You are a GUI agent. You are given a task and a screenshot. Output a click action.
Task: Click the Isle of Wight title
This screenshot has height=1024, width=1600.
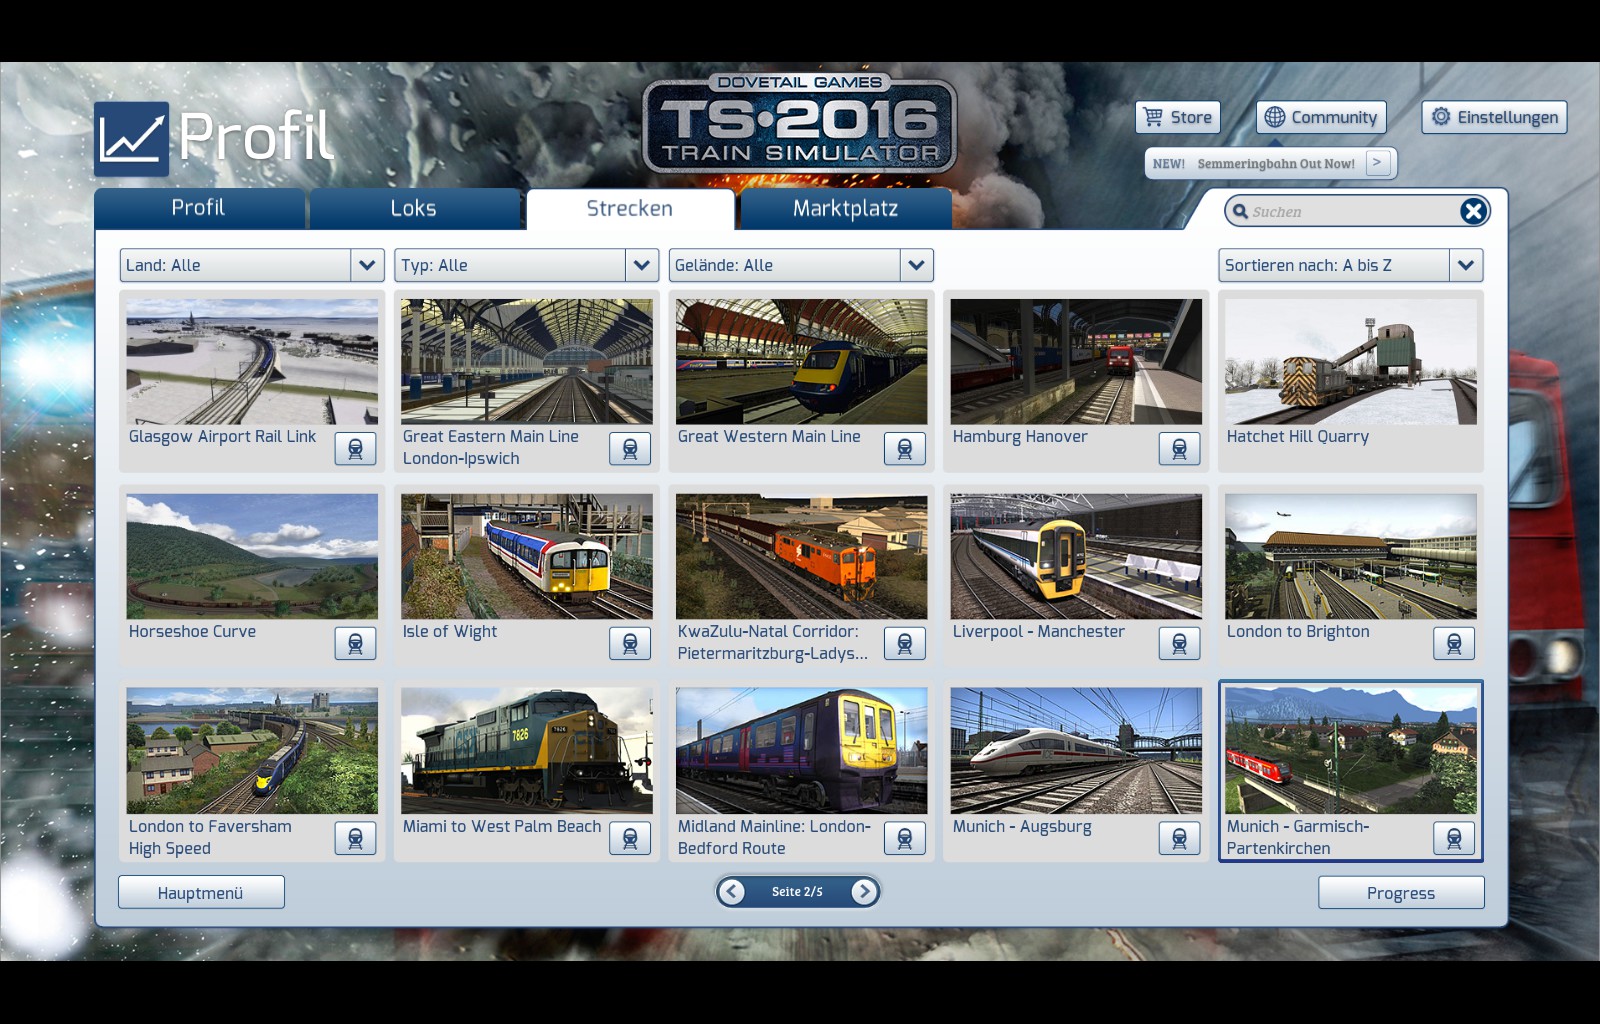[450, 631]
